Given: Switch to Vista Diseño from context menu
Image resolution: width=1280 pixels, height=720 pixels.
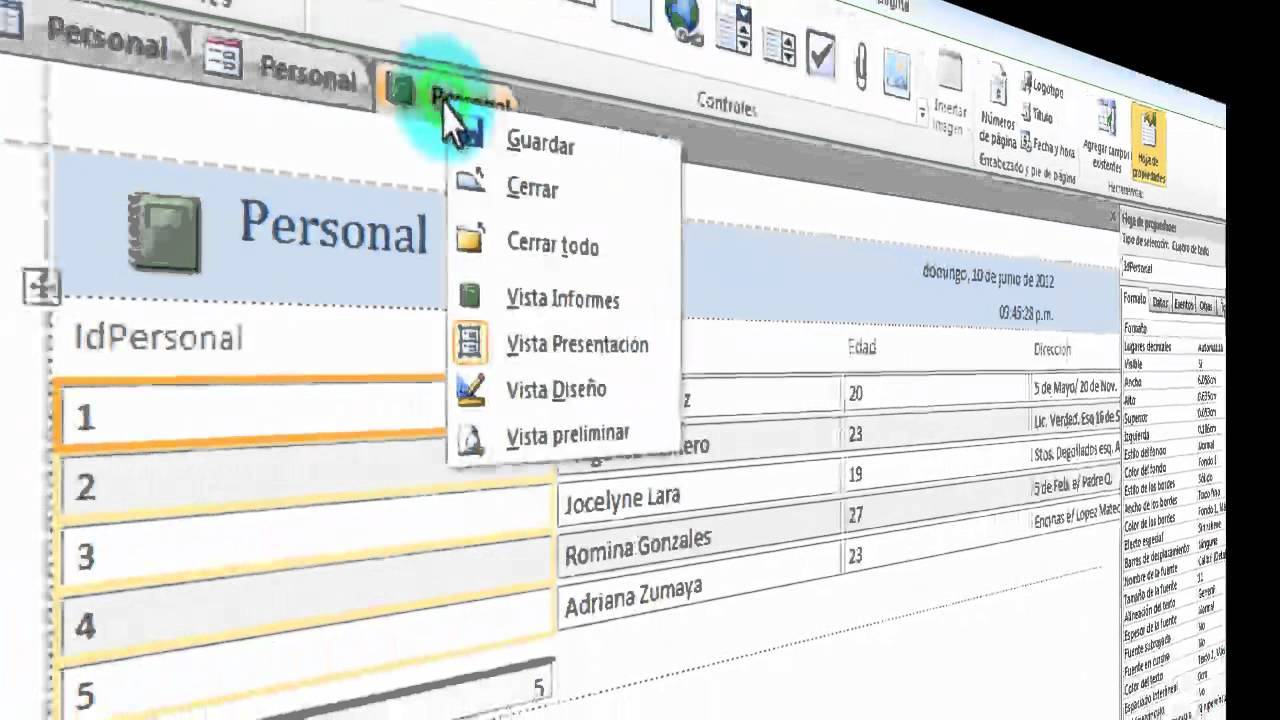Looking at the screenshot, I should pyautogui.click(x=556, y=390).
